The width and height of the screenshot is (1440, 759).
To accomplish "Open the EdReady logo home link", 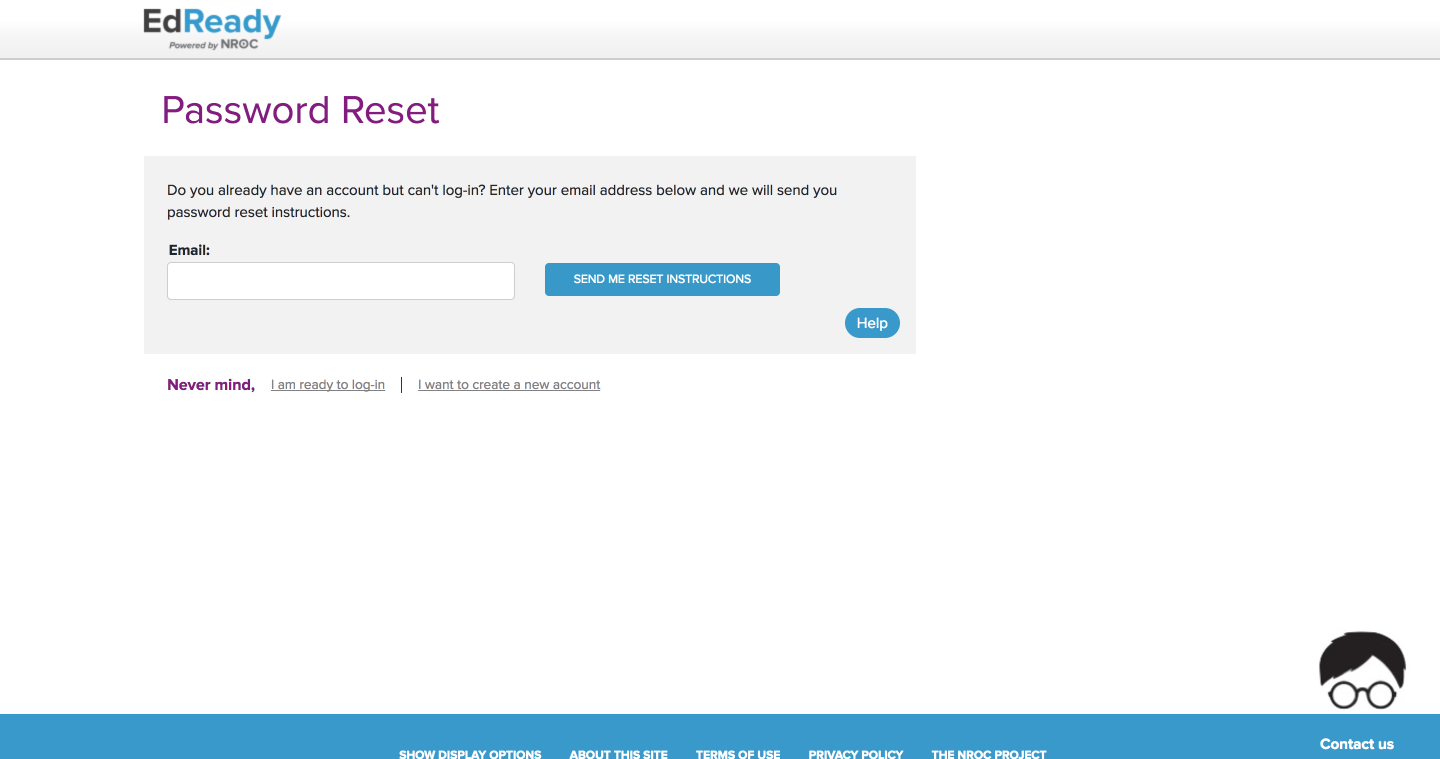I will point(212,28).
